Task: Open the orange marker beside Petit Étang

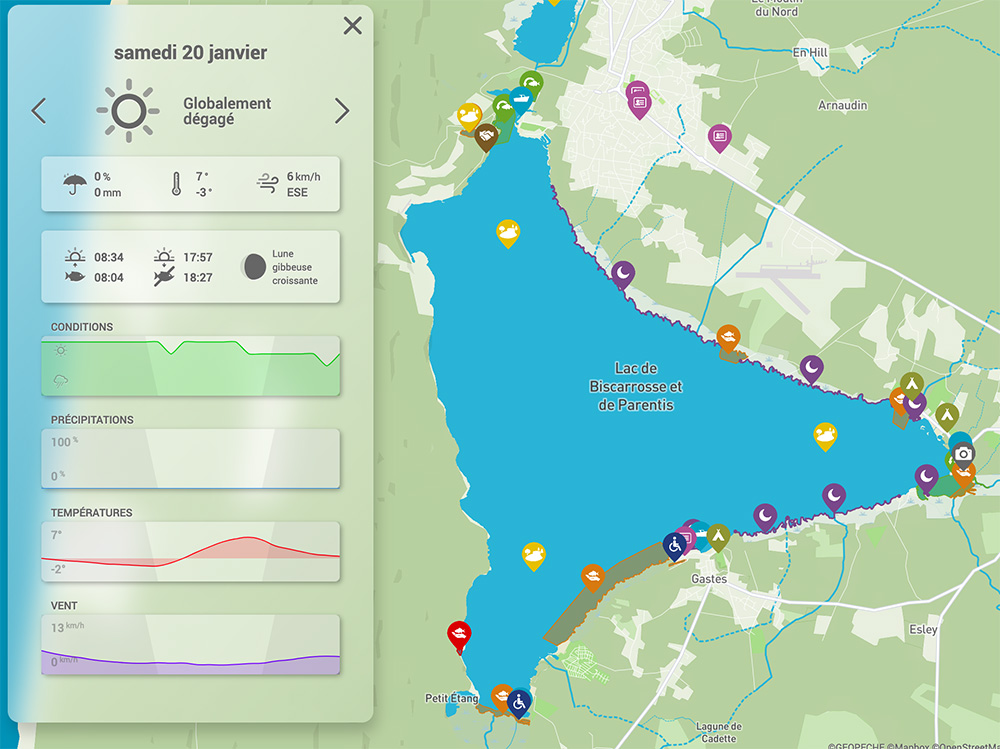Action: pyautogui.click(x=501, y=697)
